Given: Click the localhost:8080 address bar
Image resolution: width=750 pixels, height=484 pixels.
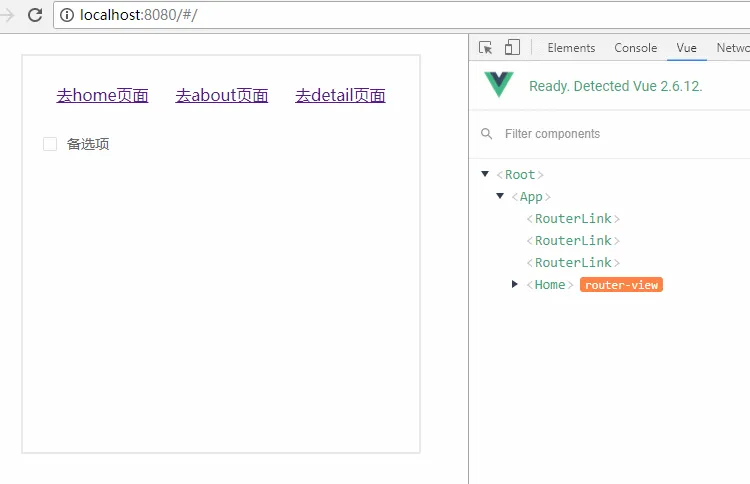Looking at the screenshot, I should (402, 15).
